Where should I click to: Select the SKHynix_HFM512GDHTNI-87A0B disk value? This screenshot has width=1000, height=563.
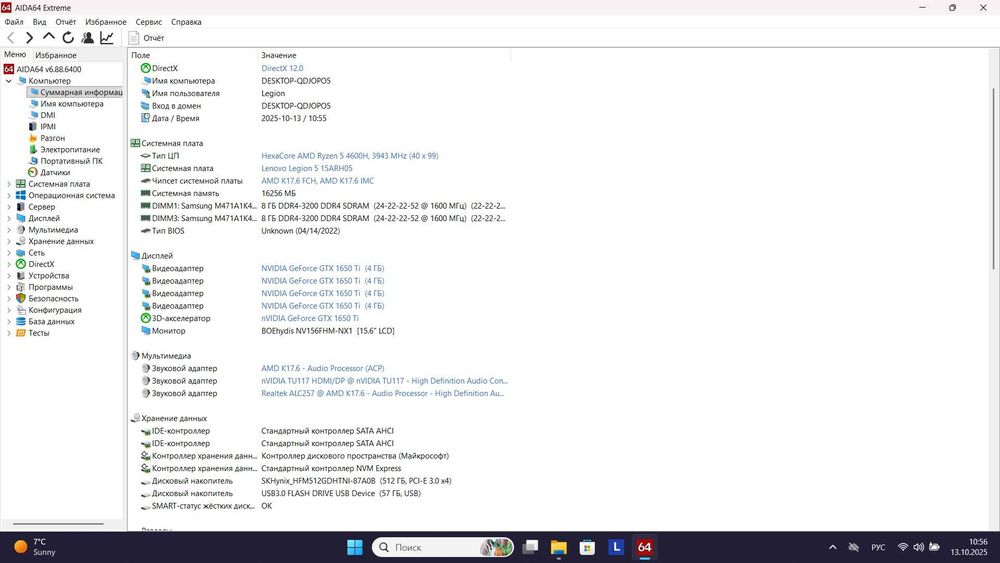[356, 481]
